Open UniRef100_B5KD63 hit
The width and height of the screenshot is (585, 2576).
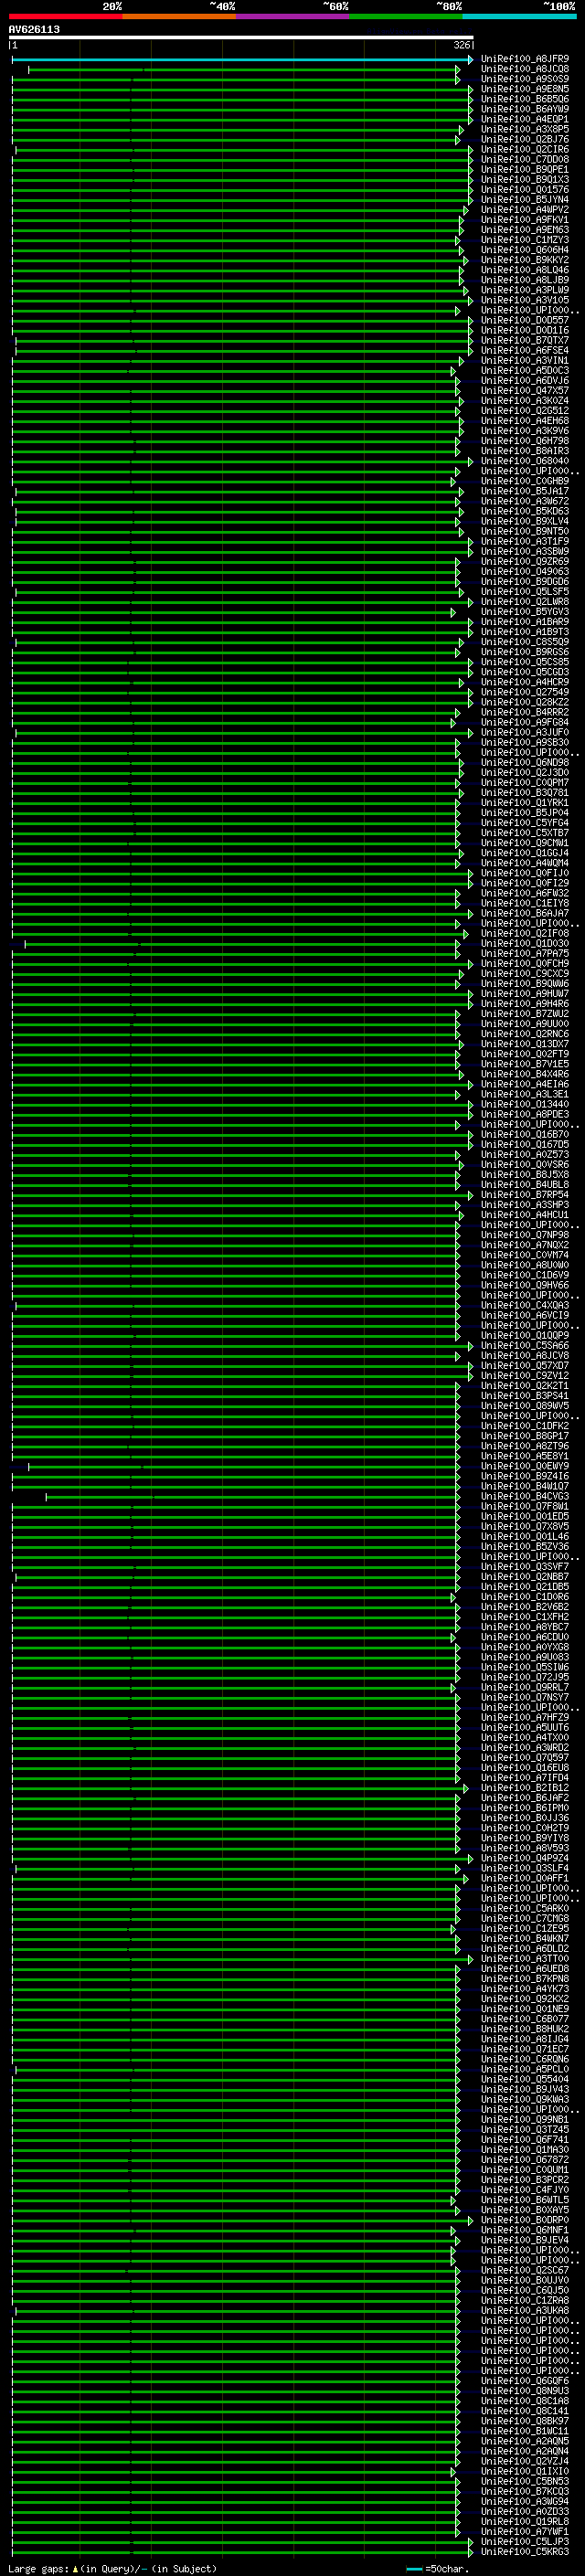point(525,511)
